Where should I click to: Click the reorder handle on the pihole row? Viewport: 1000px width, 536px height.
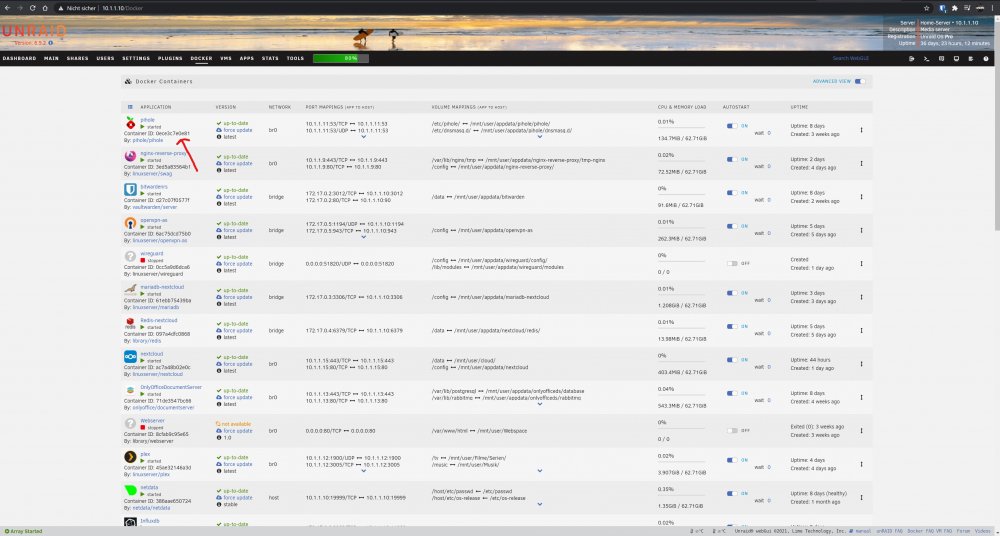click(x=862, y=130)
